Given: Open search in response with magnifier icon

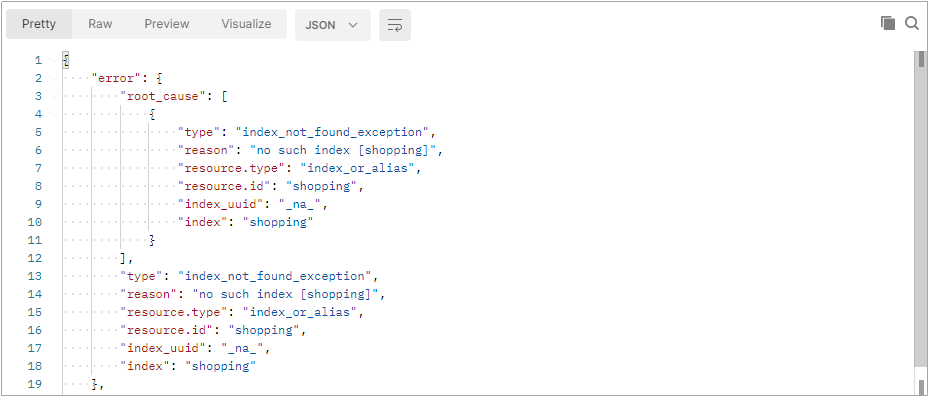Looking at the screenshot, I should 911,24.
